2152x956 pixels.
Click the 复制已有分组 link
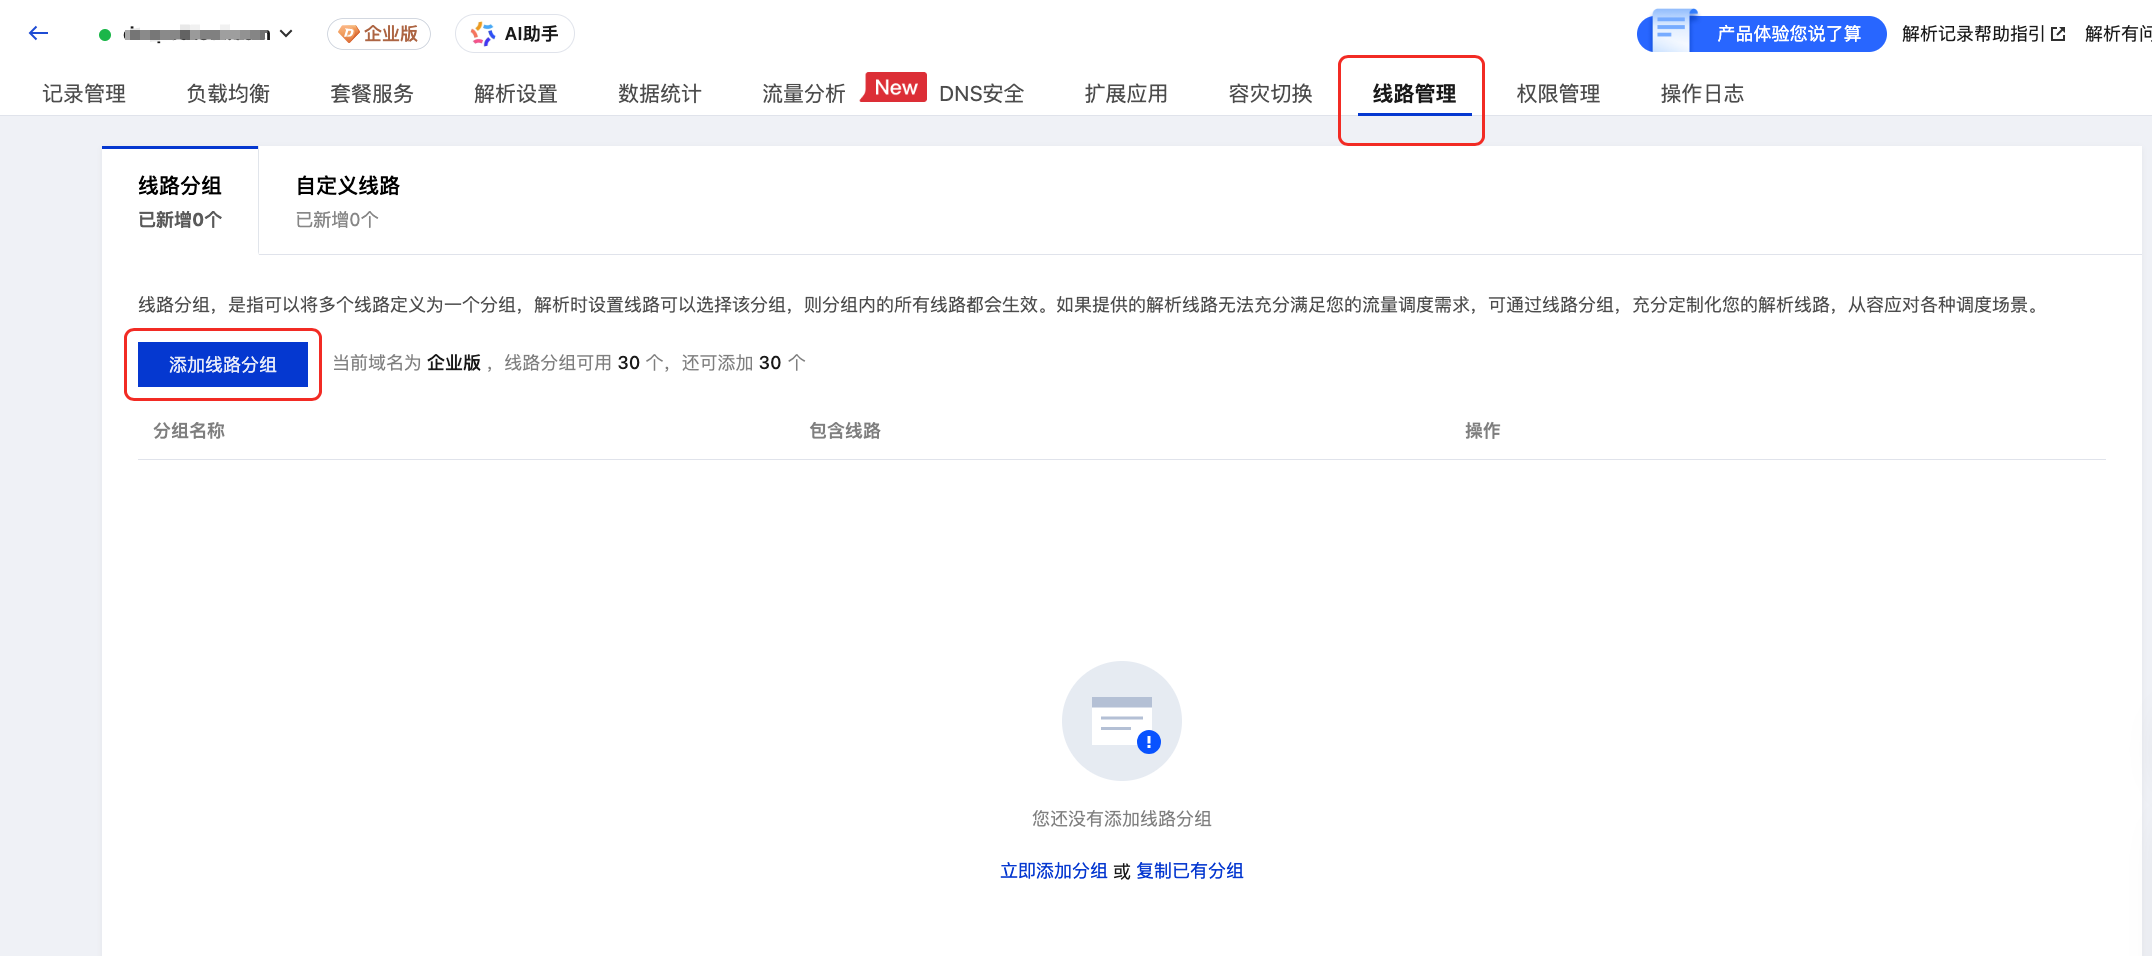click(1190, 871)
